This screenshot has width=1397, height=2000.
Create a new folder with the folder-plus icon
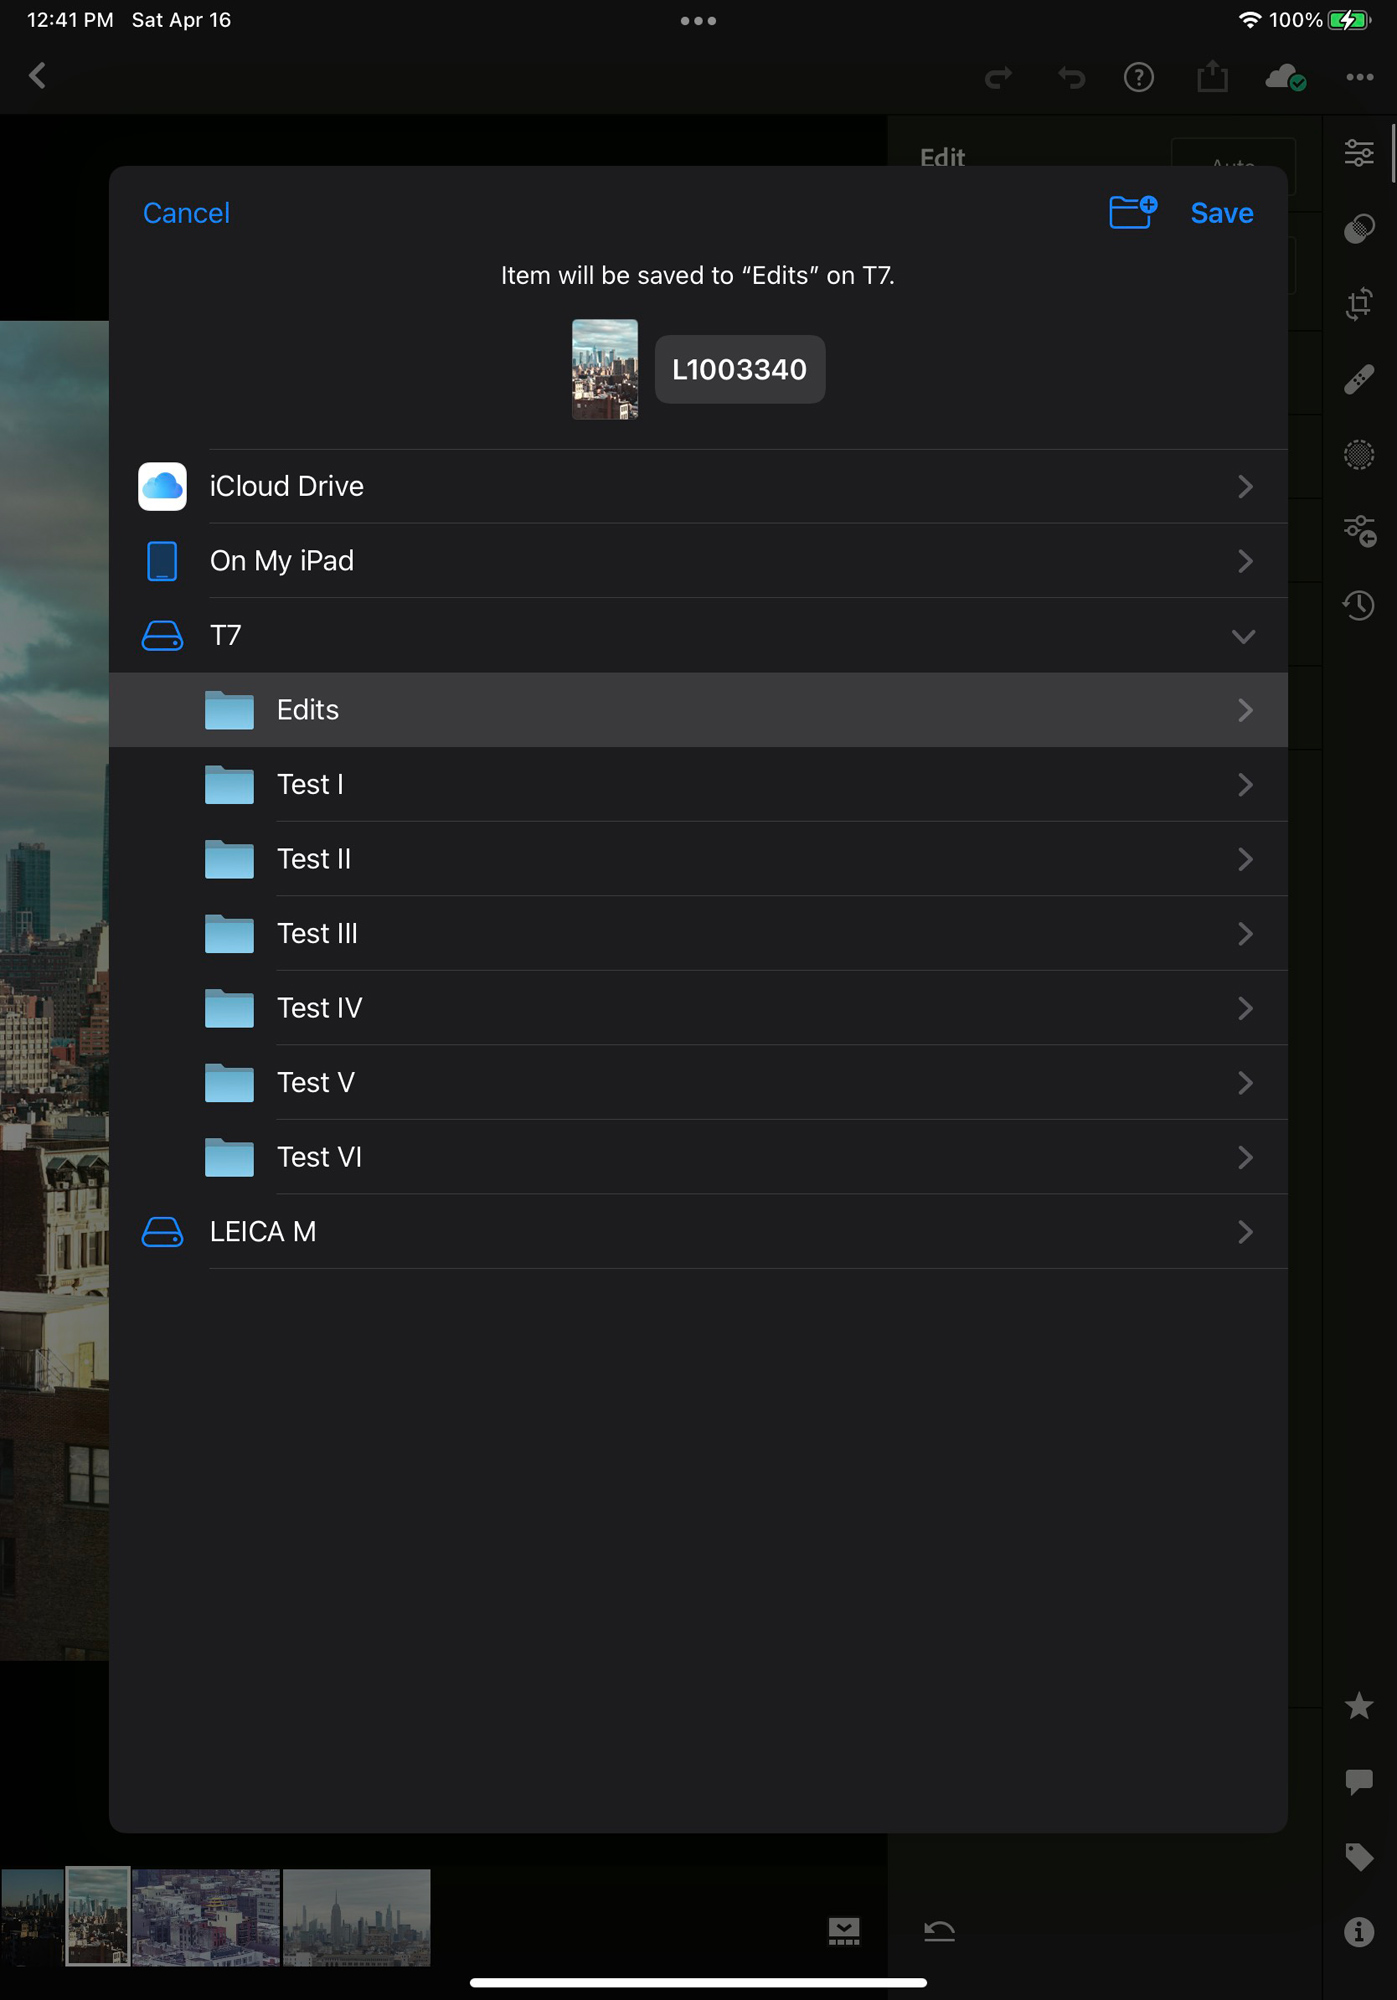point(1132,212)
